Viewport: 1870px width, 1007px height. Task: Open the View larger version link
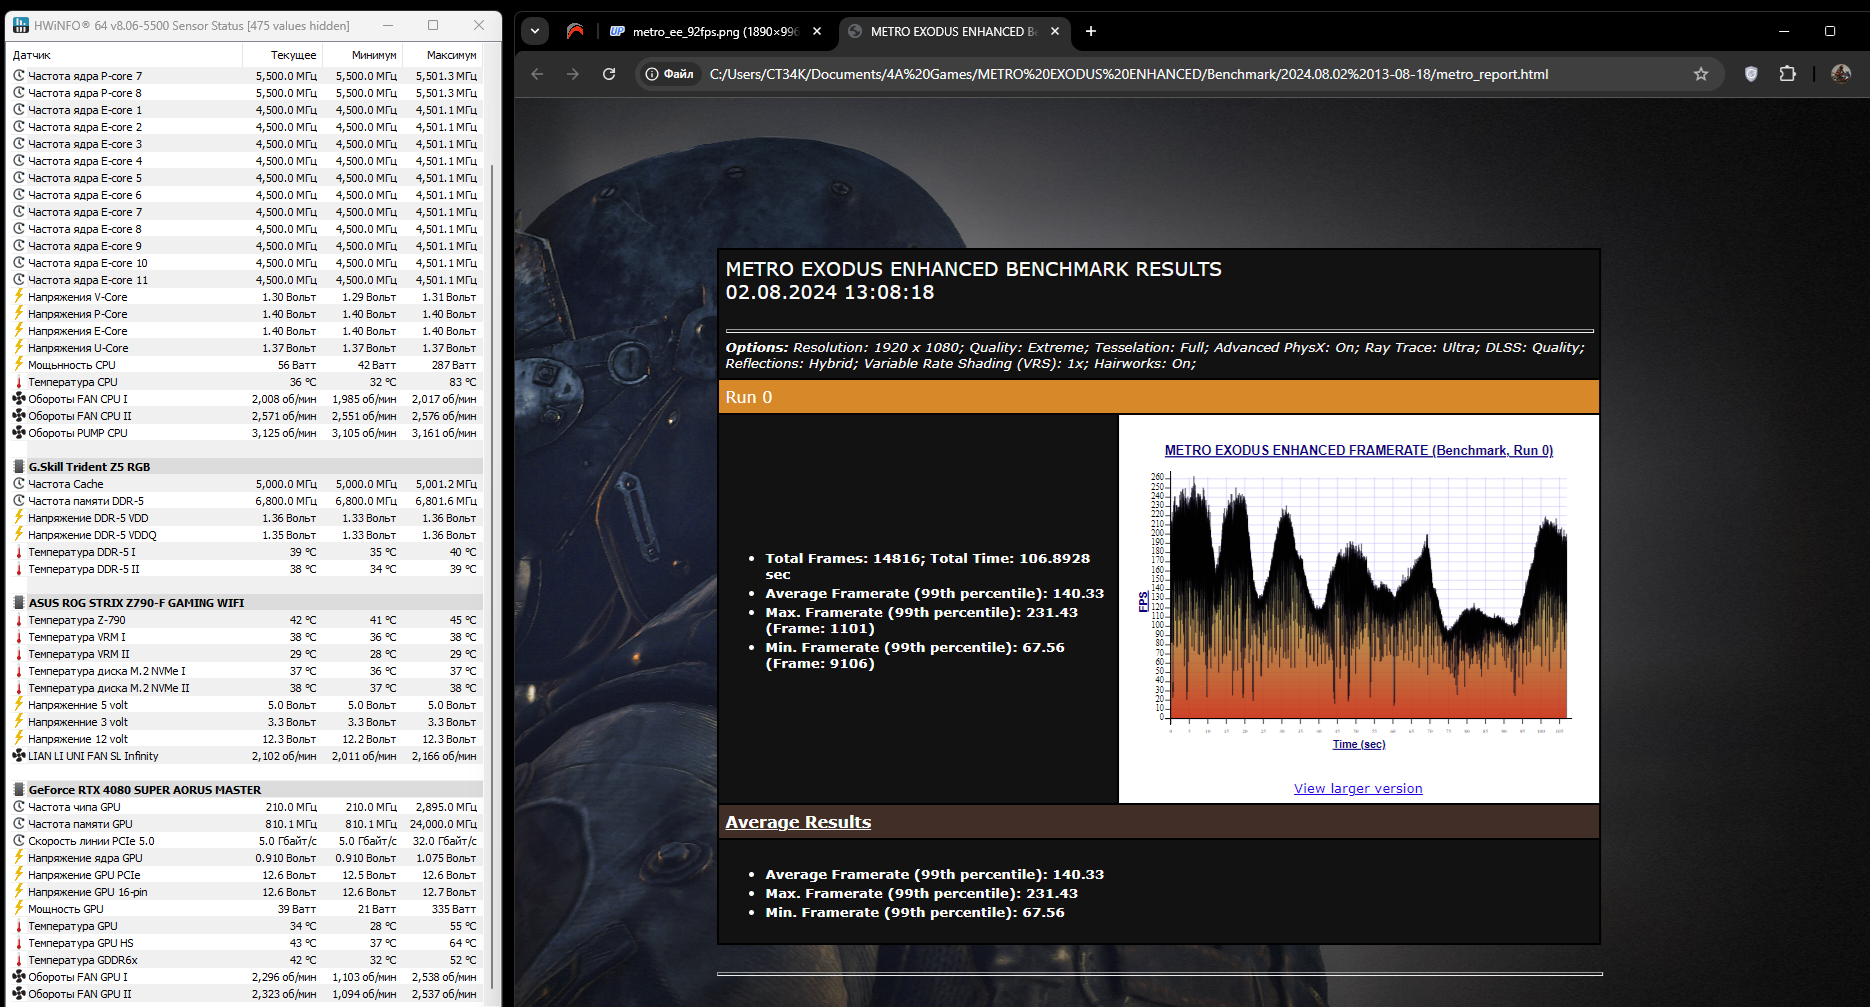(x=1358, y=789)
